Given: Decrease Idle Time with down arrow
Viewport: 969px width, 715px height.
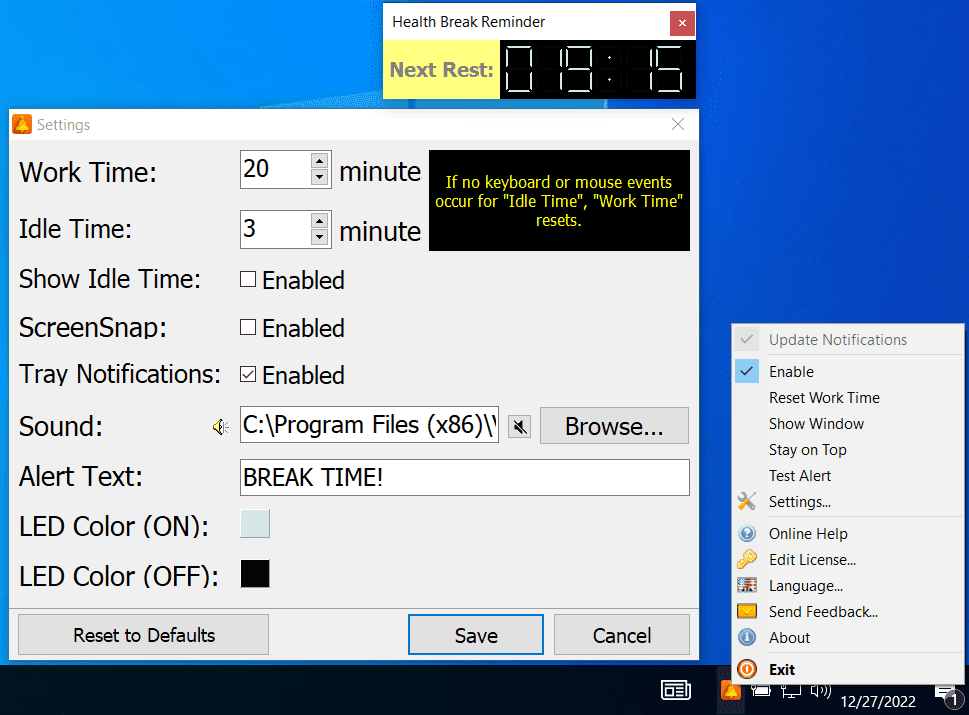Looking at the screenshot, I should 319,238.
